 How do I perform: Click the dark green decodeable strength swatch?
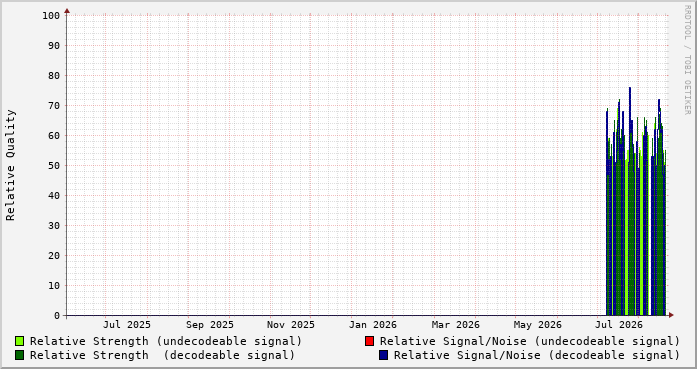(x=20, y=355)
